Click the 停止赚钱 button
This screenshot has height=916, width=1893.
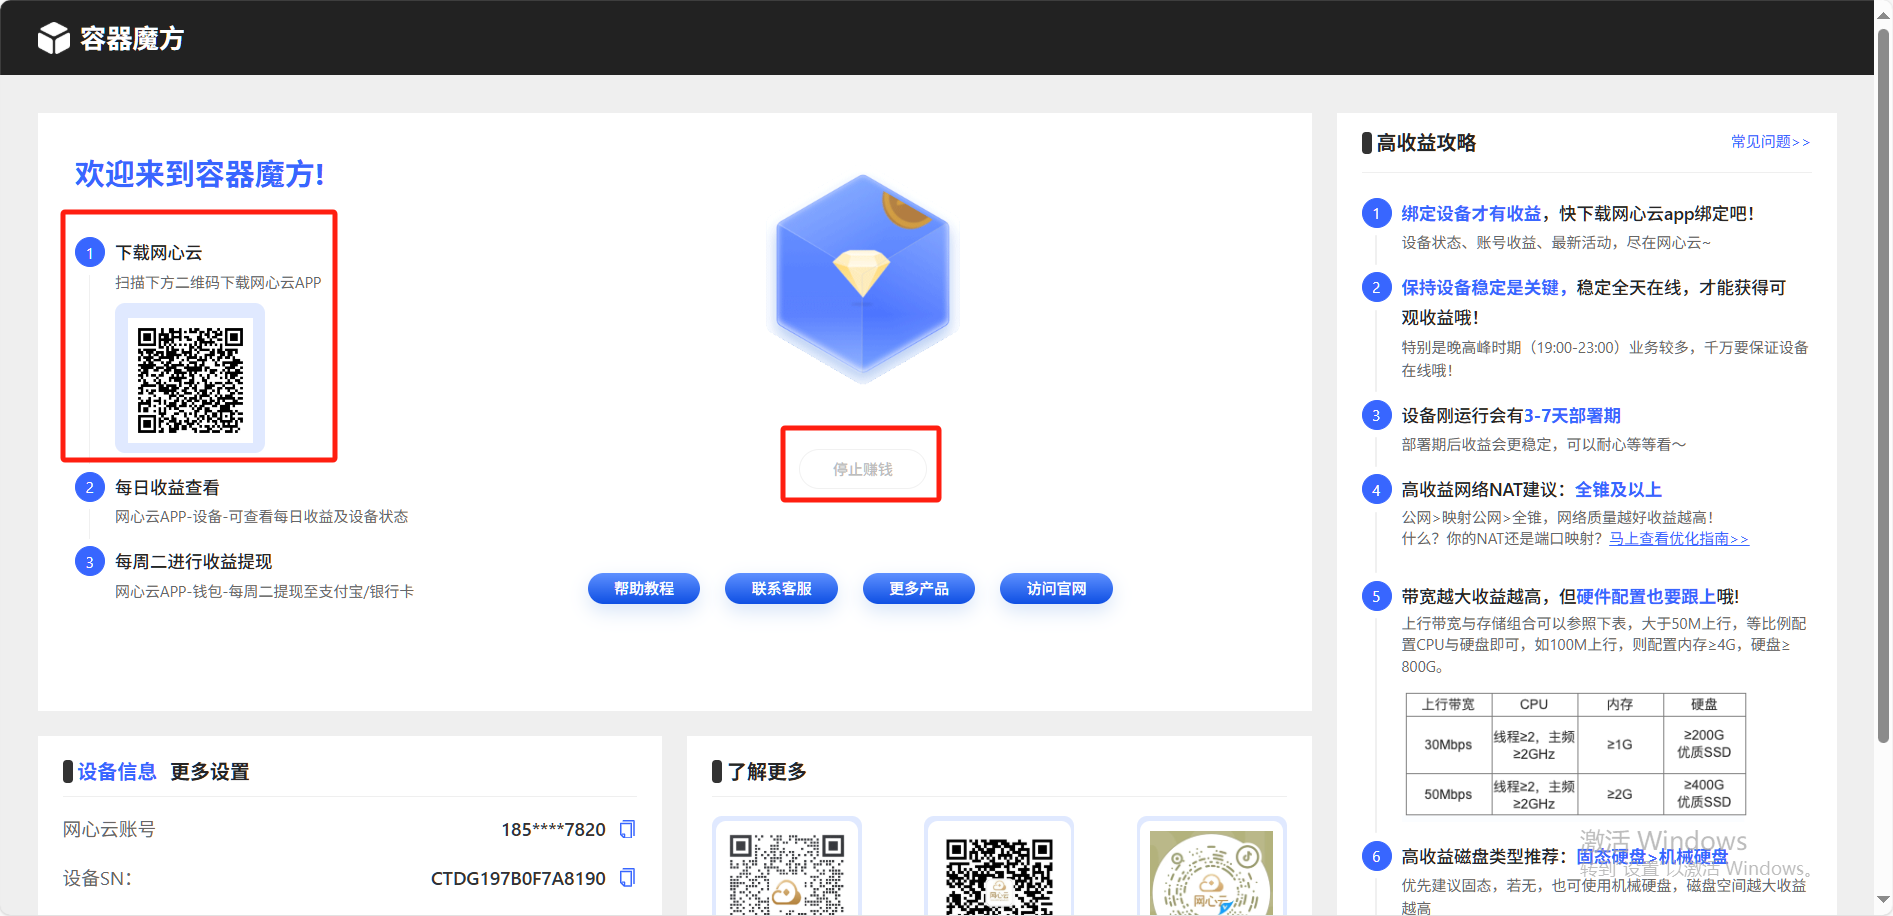[x=862, y=468]
